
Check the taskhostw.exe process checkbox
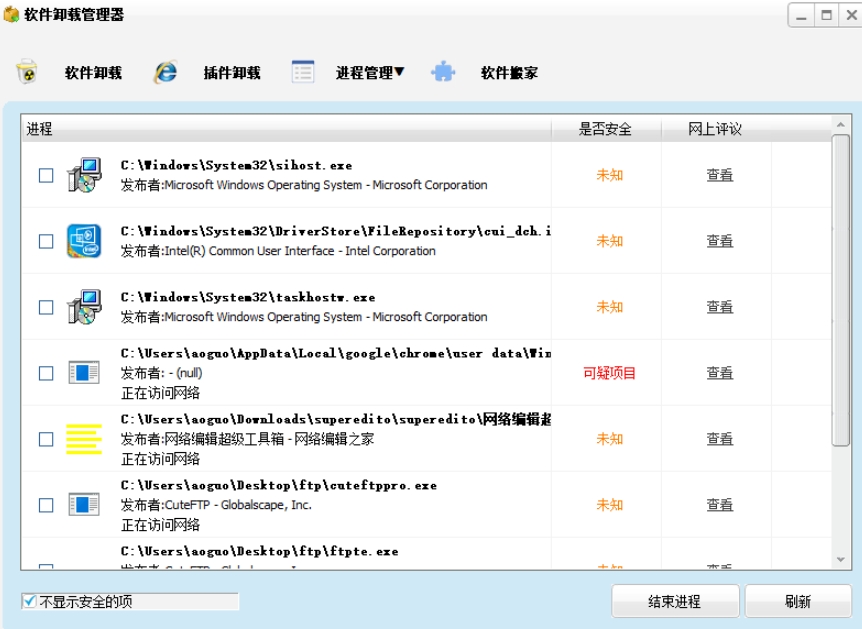[x=46, y=307]
